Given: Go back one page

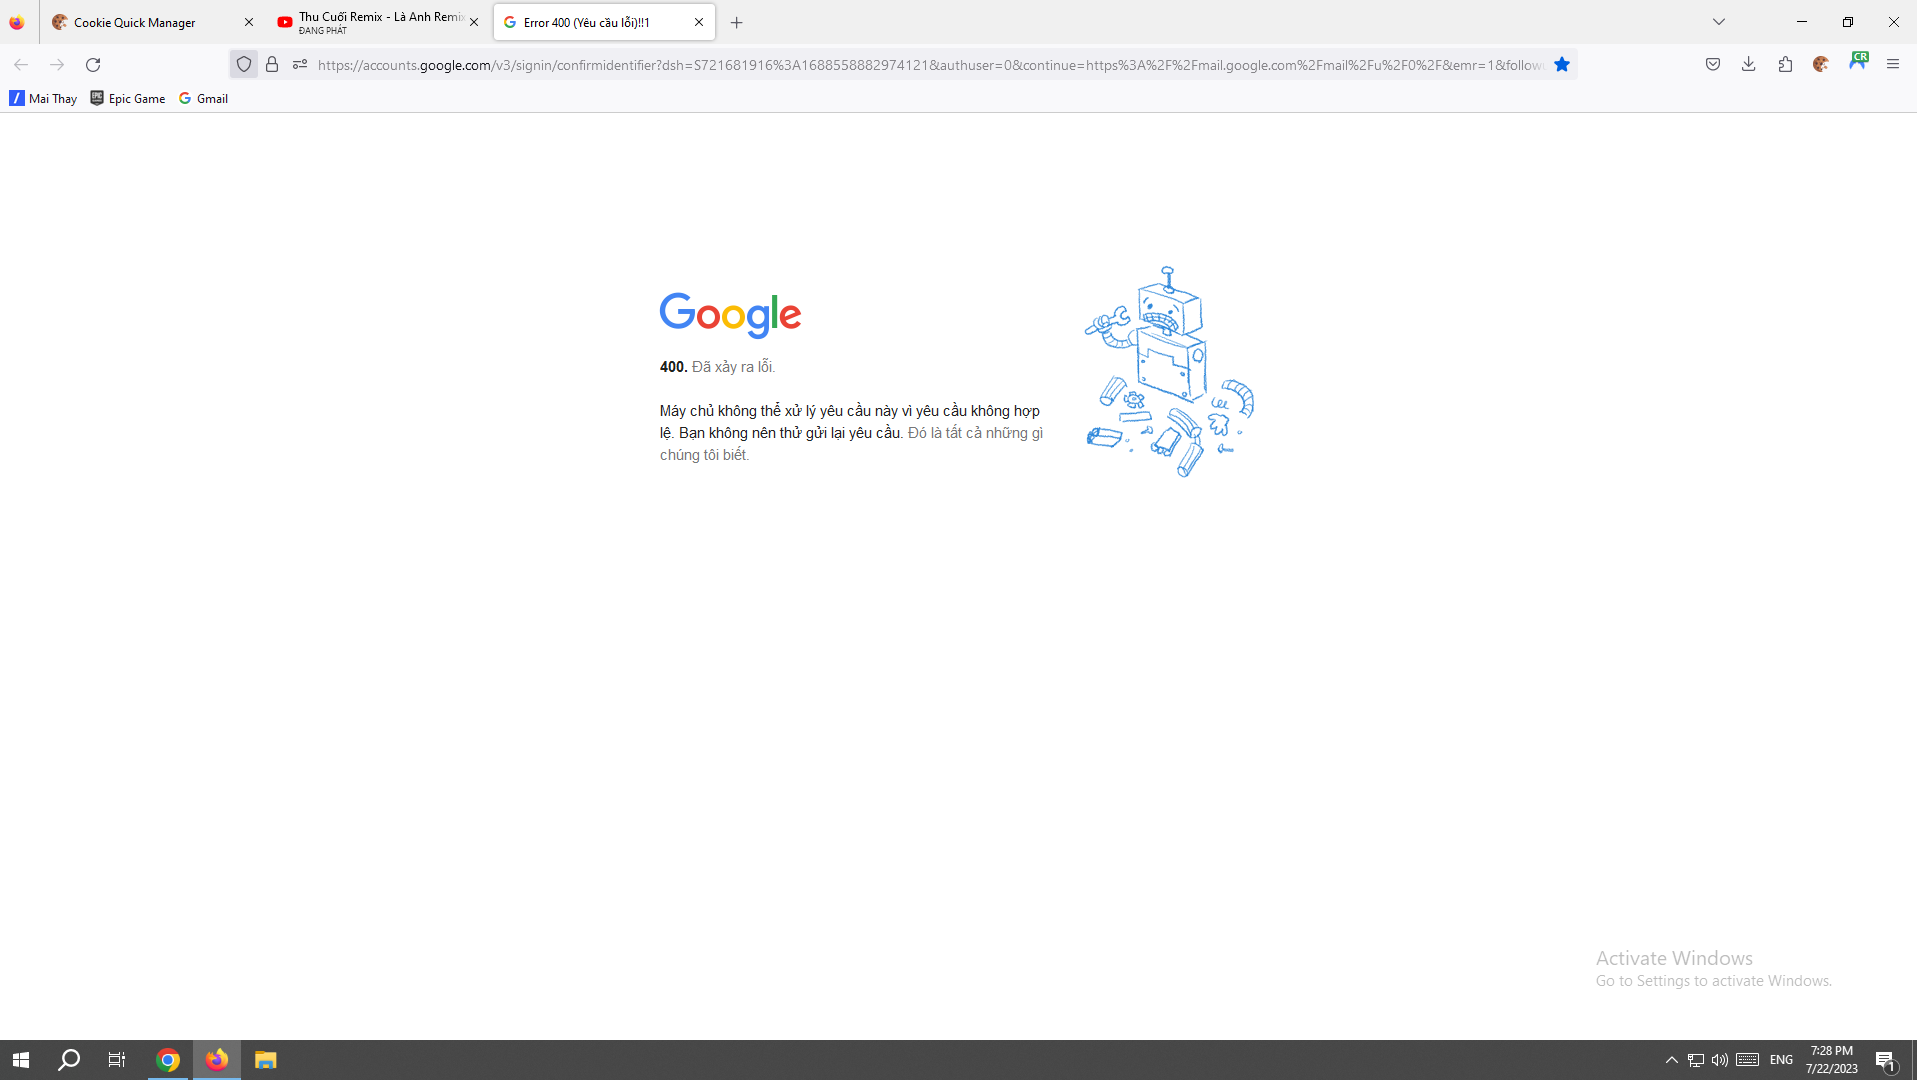Looking at the screenshot, I should click(21, 65).
